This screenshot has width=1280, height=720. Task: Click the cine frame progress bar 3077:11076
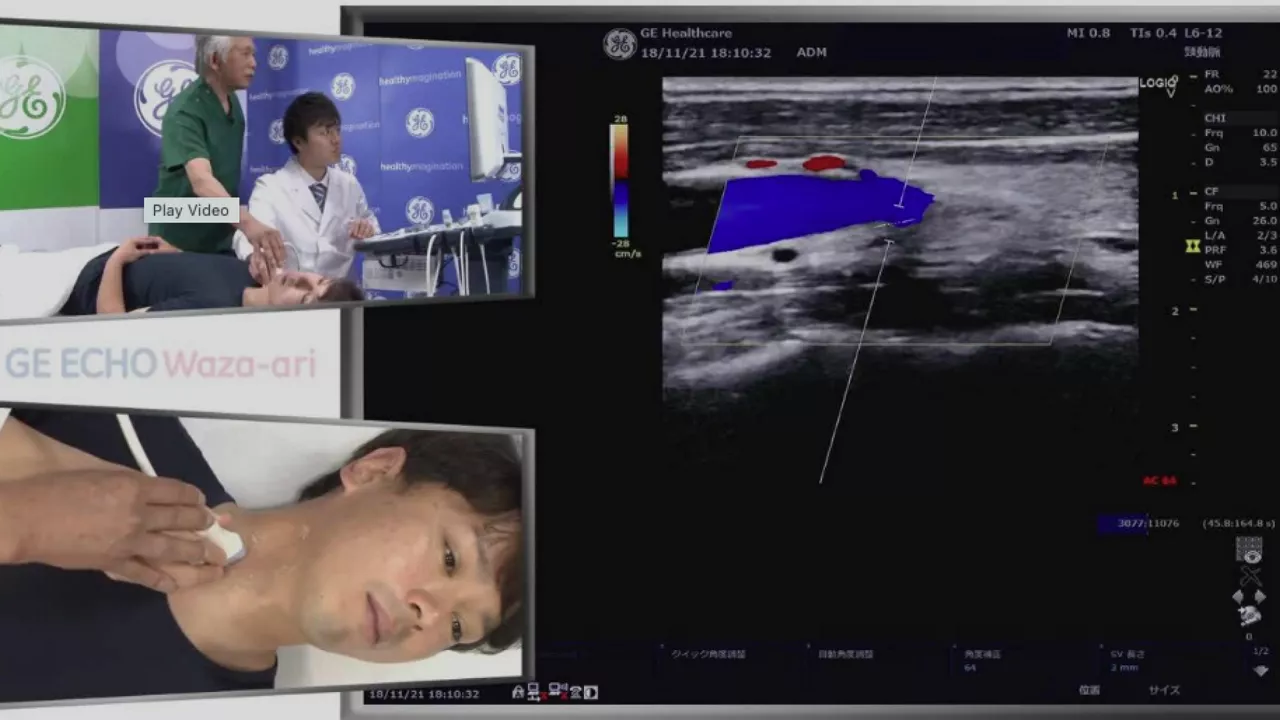pos(1137,523)
